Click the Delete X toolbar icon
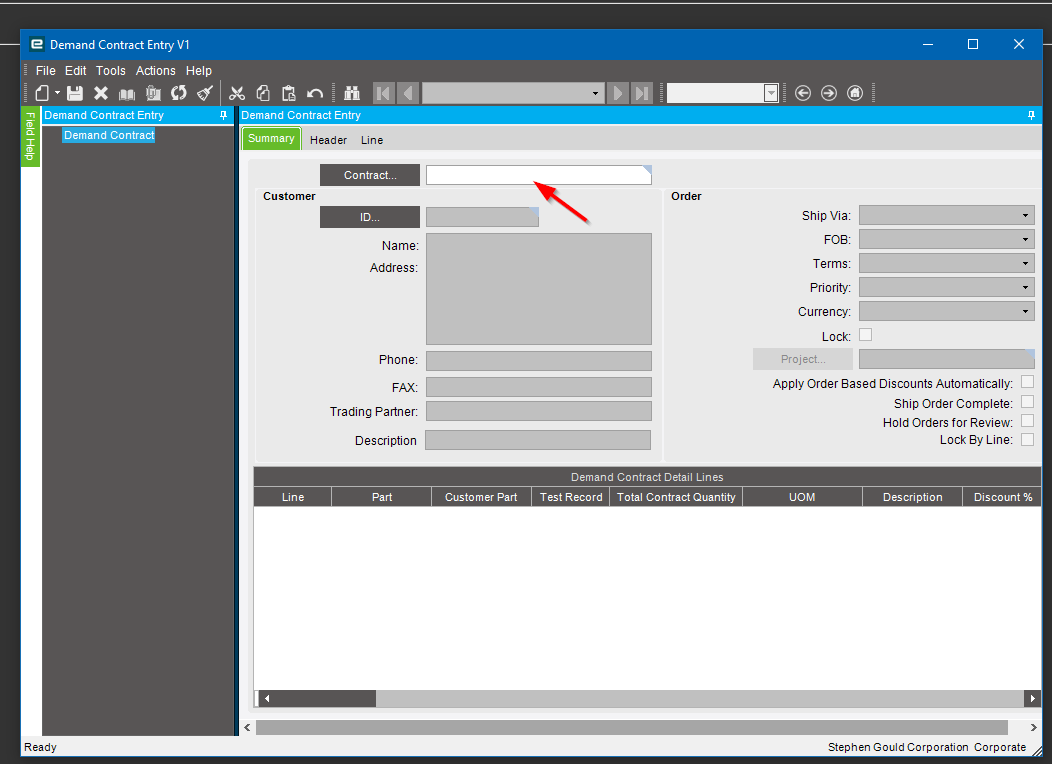 (x=101, y=93)
